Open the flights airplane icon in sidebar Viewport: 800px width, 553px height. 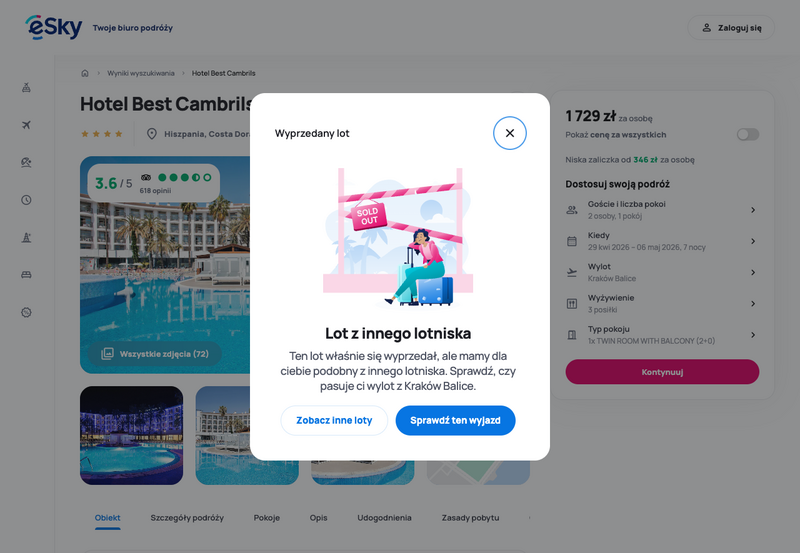27,125
